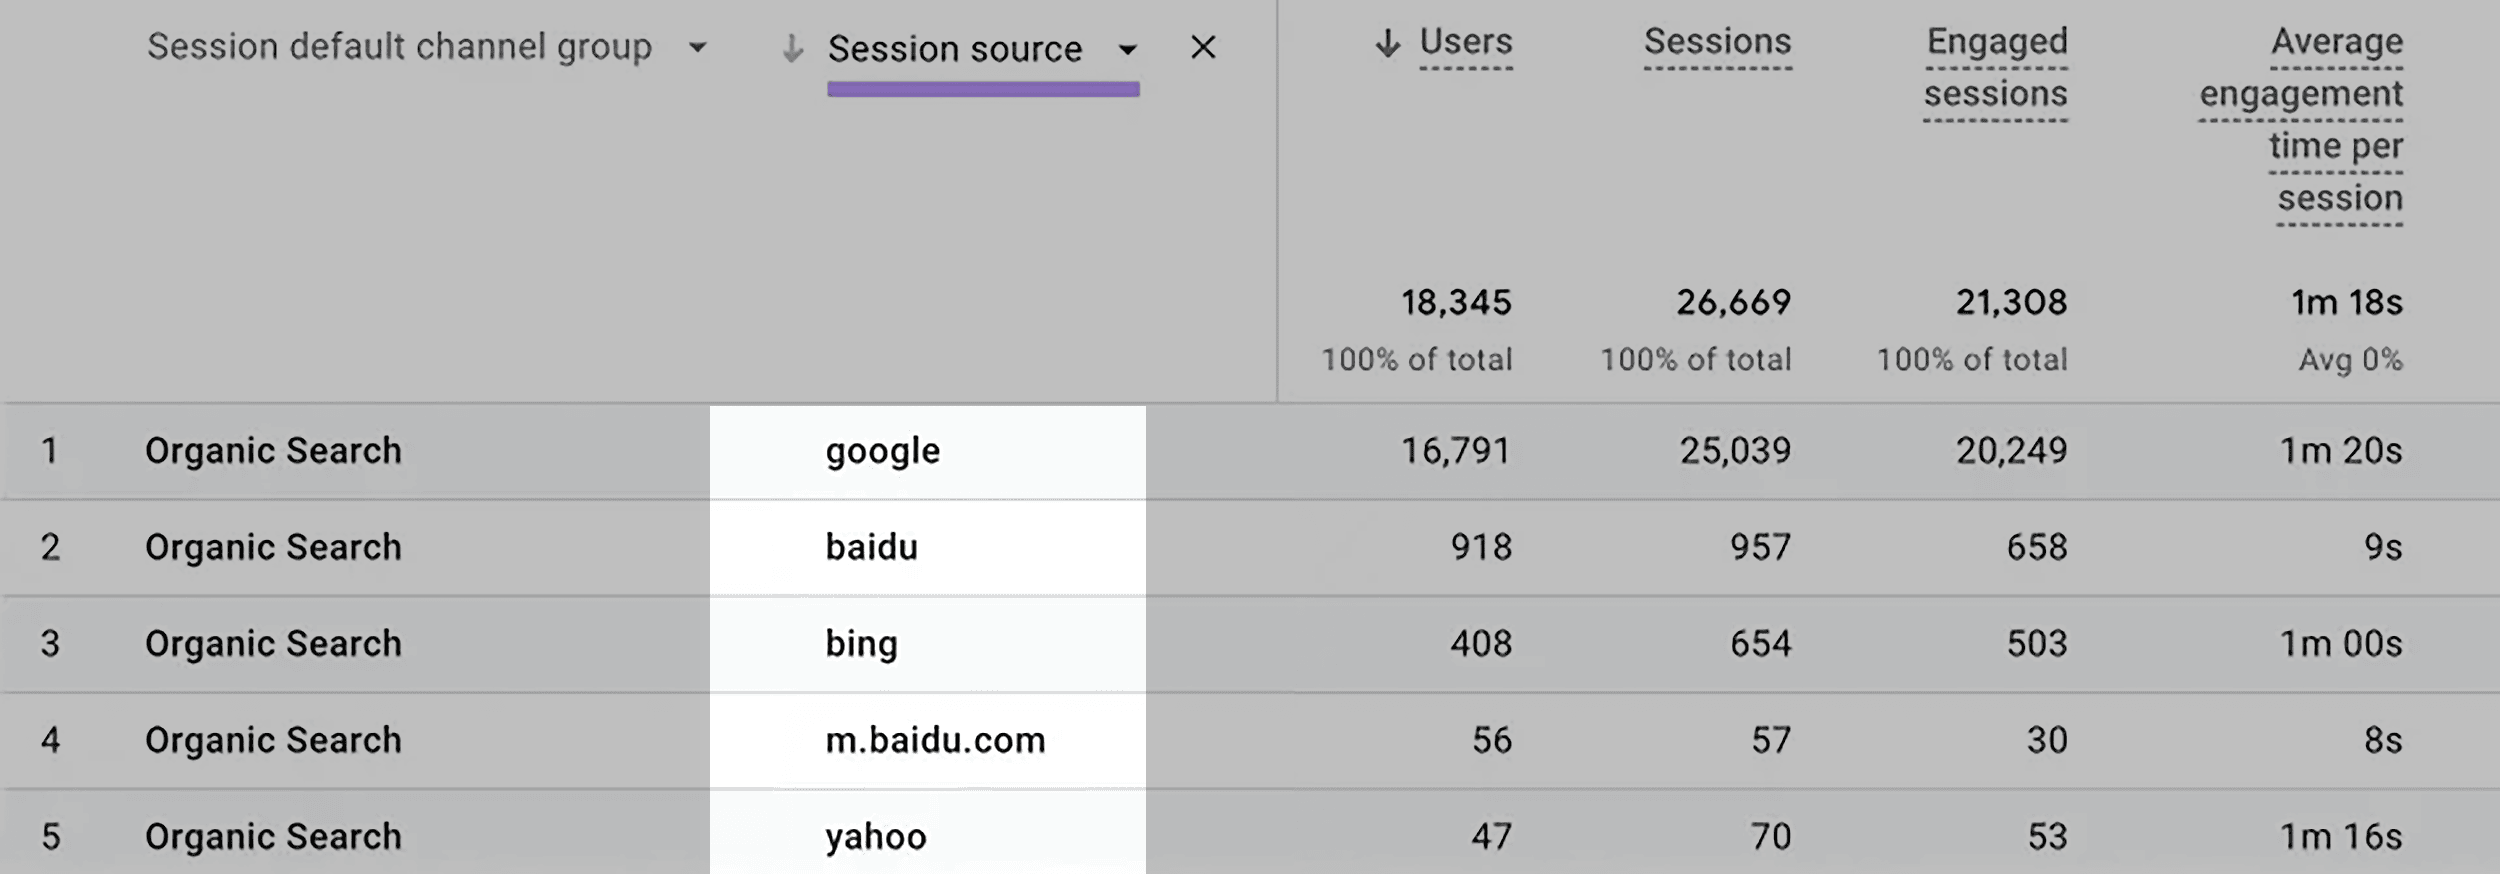Expand the Session source column options
This screenshot has height=874, width=2500.
click(1128, 48)
